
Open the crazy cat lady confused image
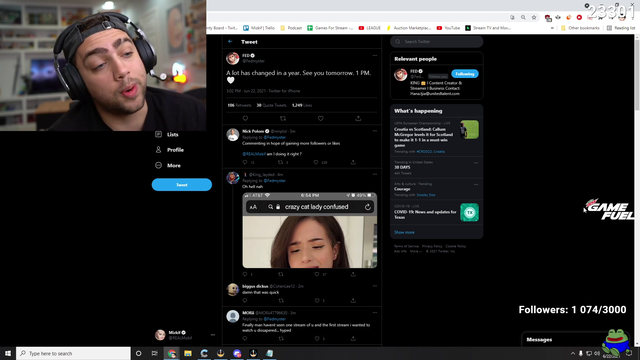click(x=310, y=230)
